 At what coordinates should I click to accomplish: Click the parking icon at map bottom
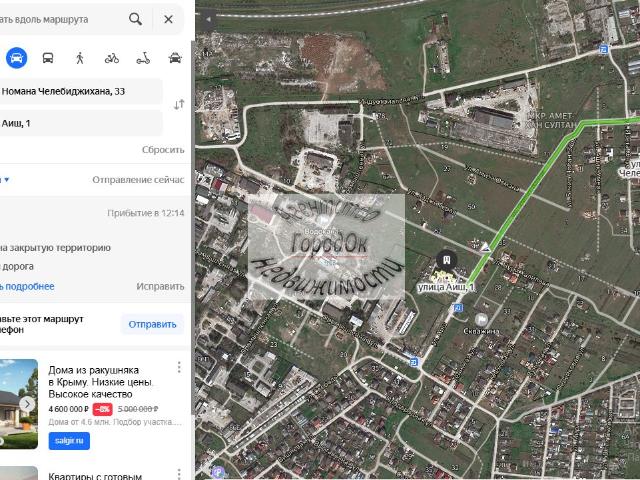pyautogui.click(x=218, y=473)
